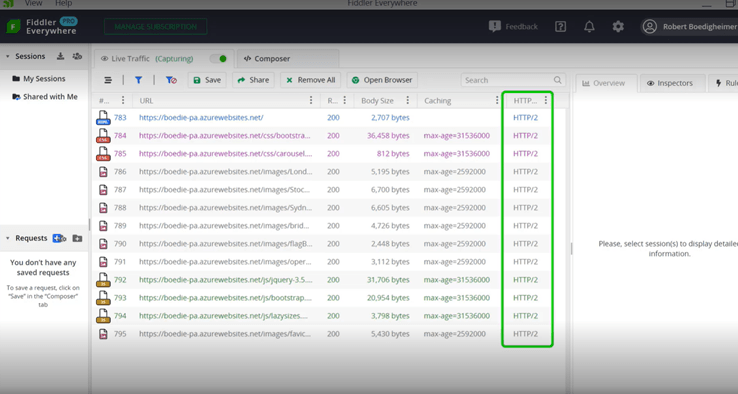Create new request folder icon

[78, 238]
